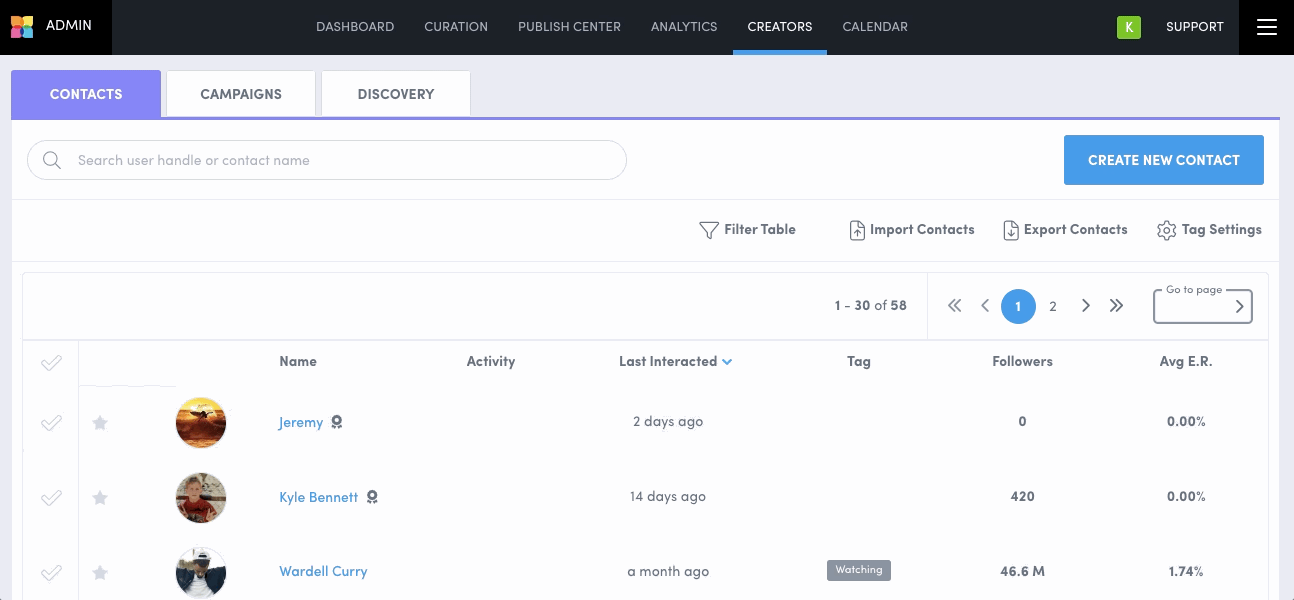Click the Create New Contact button
1294x600 pixels.
(x=1163, y=160)
